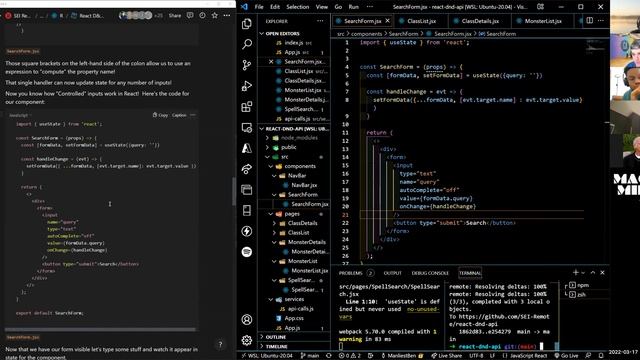Open the Azure view in activity bar
The height and width of the screenshot is (360, 640).
tap(247, 148)
